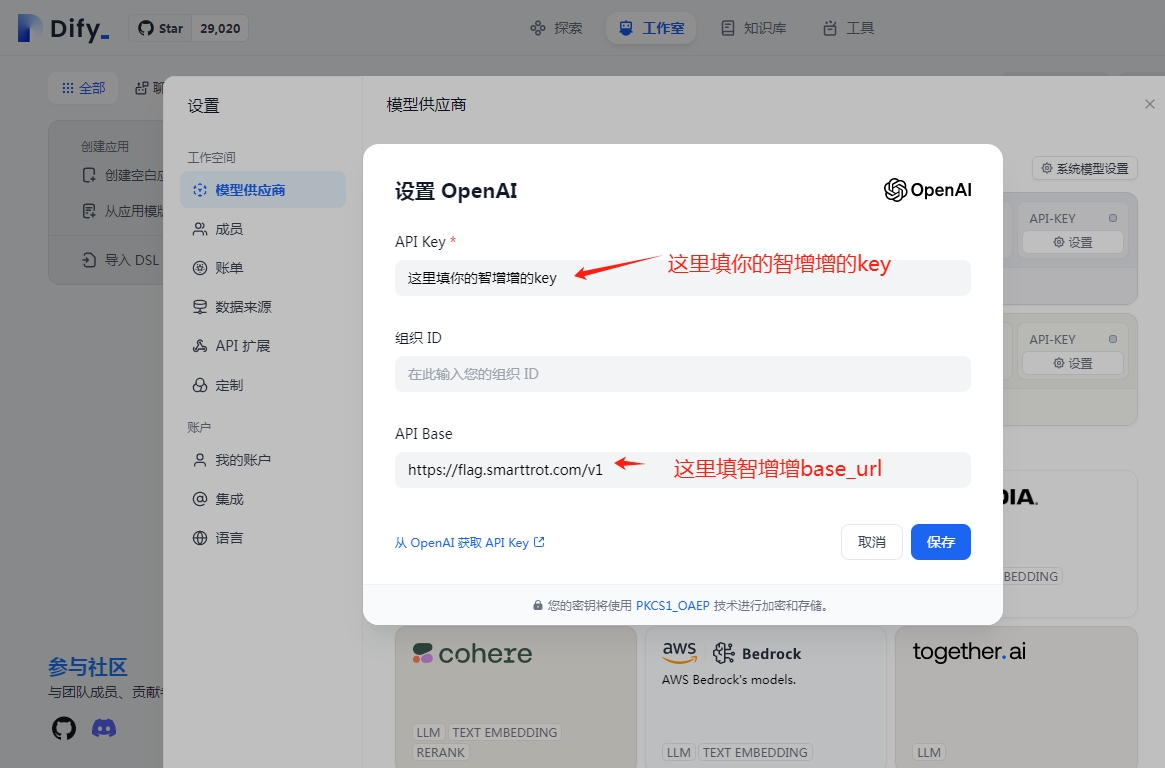Close the settings panel with X
Image resolution: width=1165 pixels, height=768 pixels.
pyautogui.click(x=1149, y=104)
